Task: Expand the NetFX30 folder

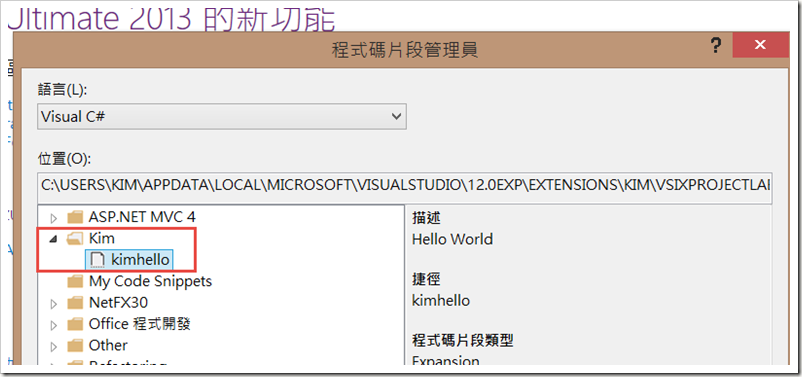Action: [54, 304]
